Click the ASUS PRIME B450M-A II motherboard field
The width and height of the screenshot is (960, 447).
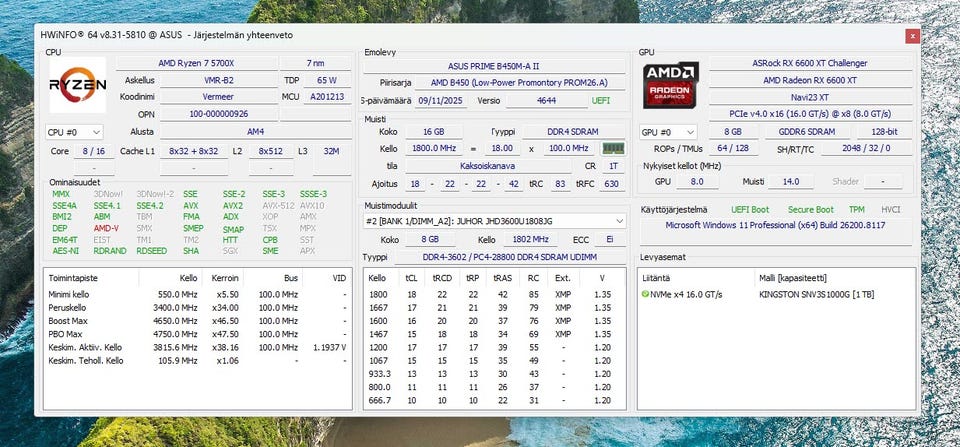pos(493,66)
